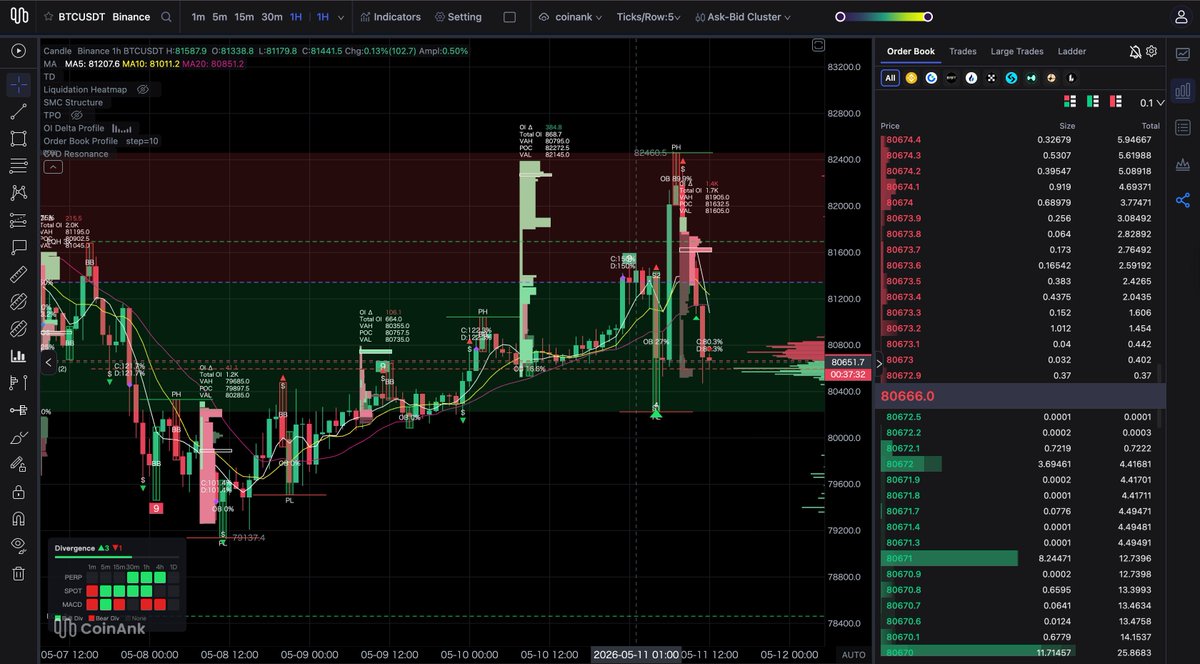Switch to the Trades tab

pos(963,51)
